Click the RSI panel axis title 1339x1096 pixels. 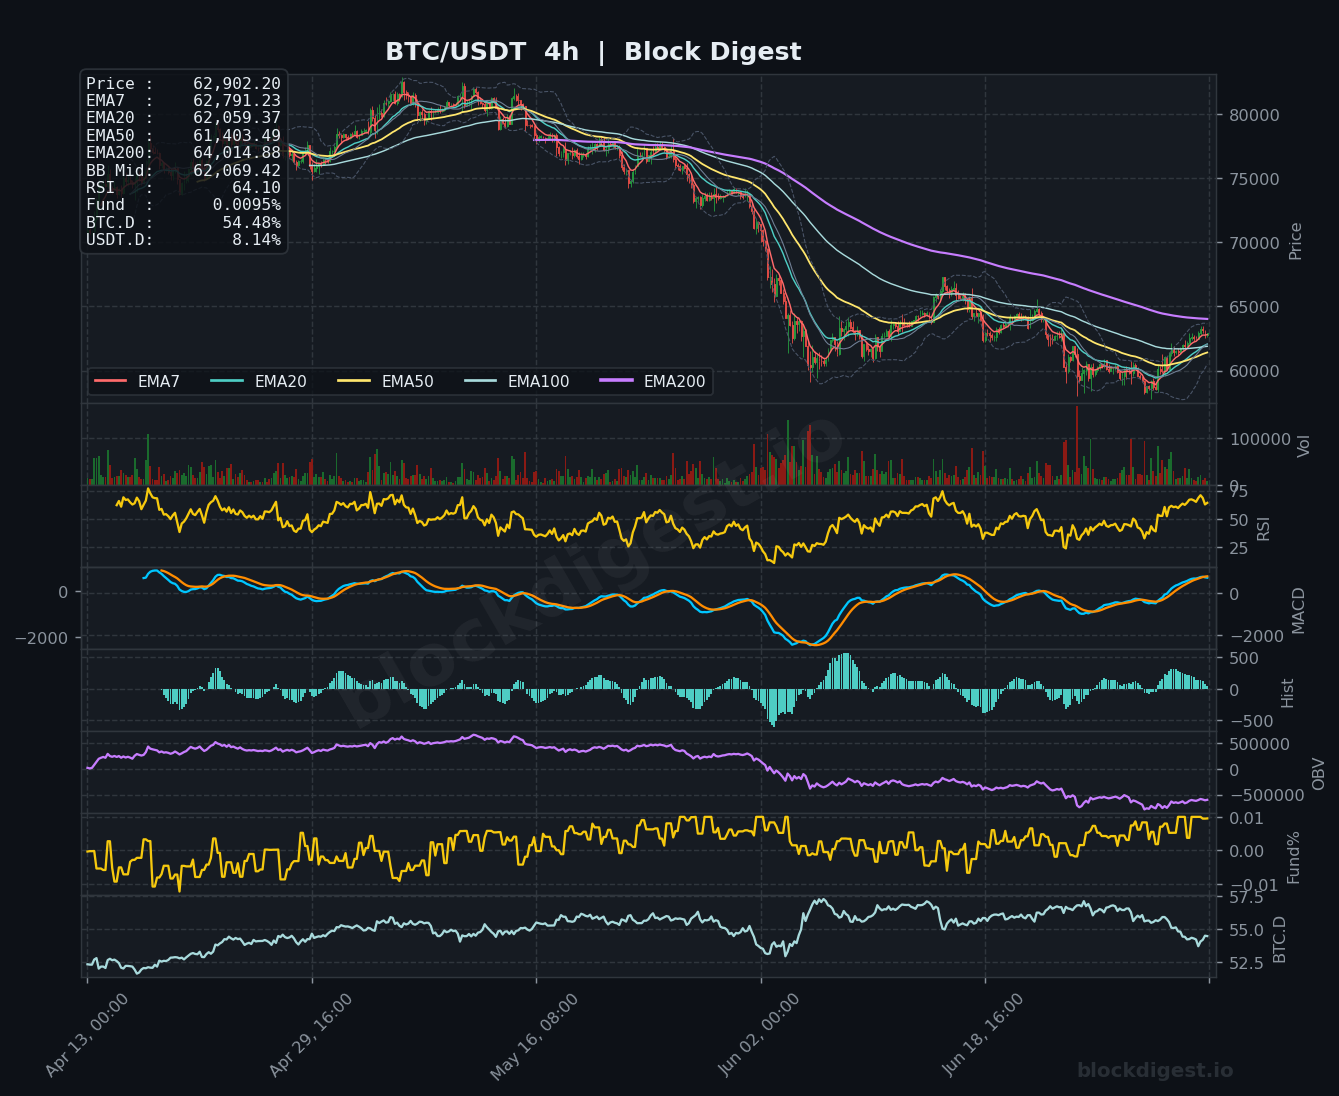(1264, 528)
